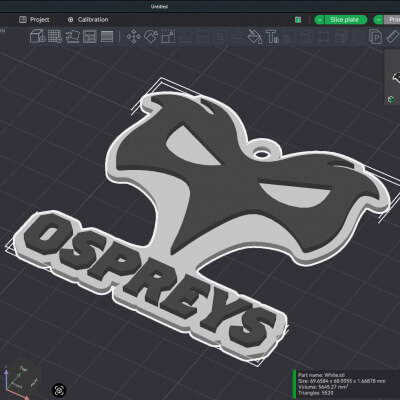This screenshot has width=400, height=400.
Task: Select the Text shape tool
Action: coord(272,36)
